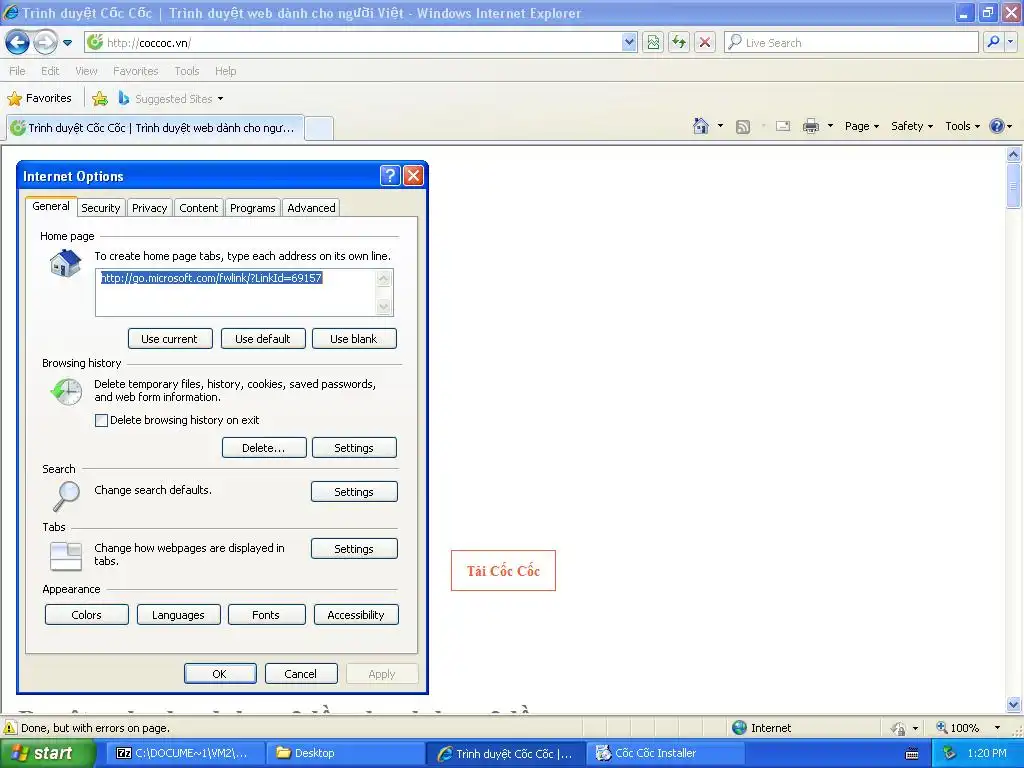
Task: Confirm with the OK button
Action: pos(220,674)
